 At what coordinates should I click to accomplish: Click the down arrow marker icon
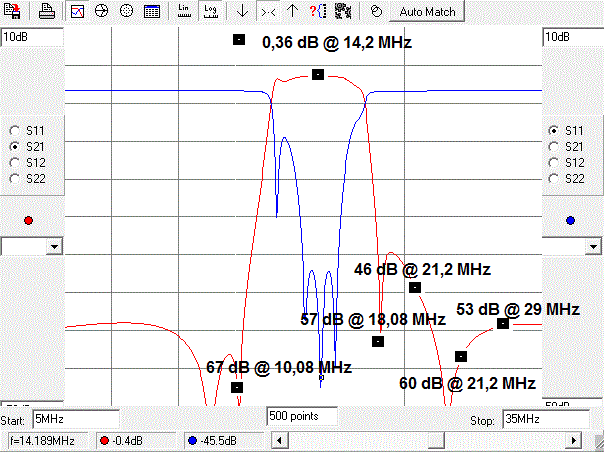241,12
